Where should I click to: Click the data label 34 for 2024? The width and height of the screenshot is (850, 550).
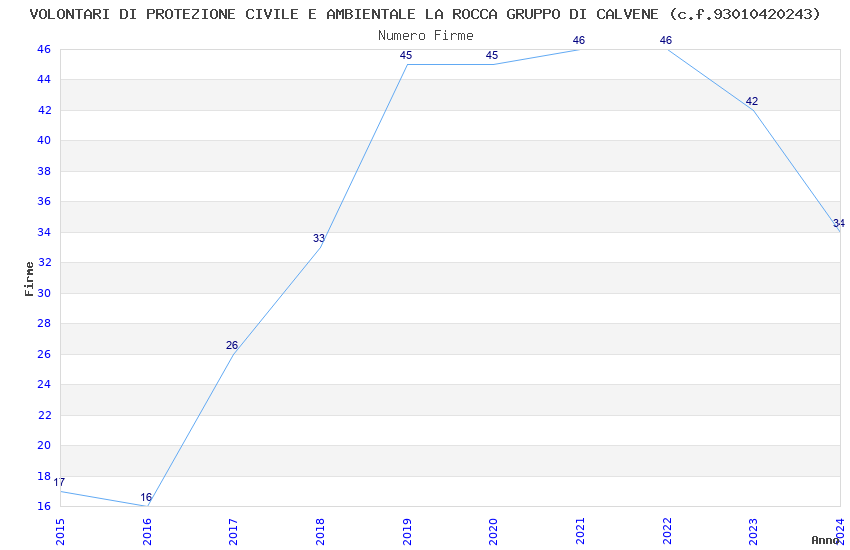(839, 223)
